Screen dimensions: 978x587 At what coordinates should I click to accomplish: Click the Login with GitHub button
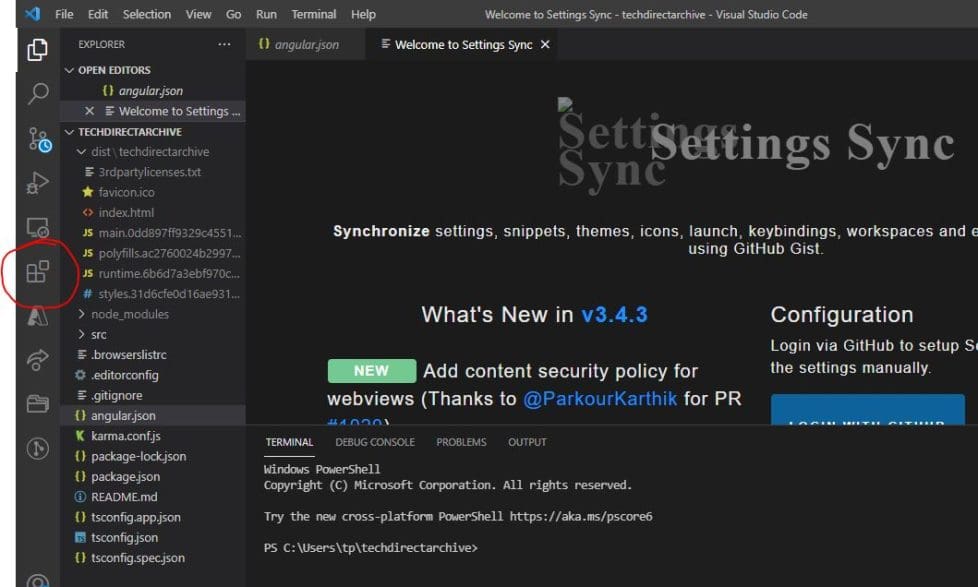point(868,410)
